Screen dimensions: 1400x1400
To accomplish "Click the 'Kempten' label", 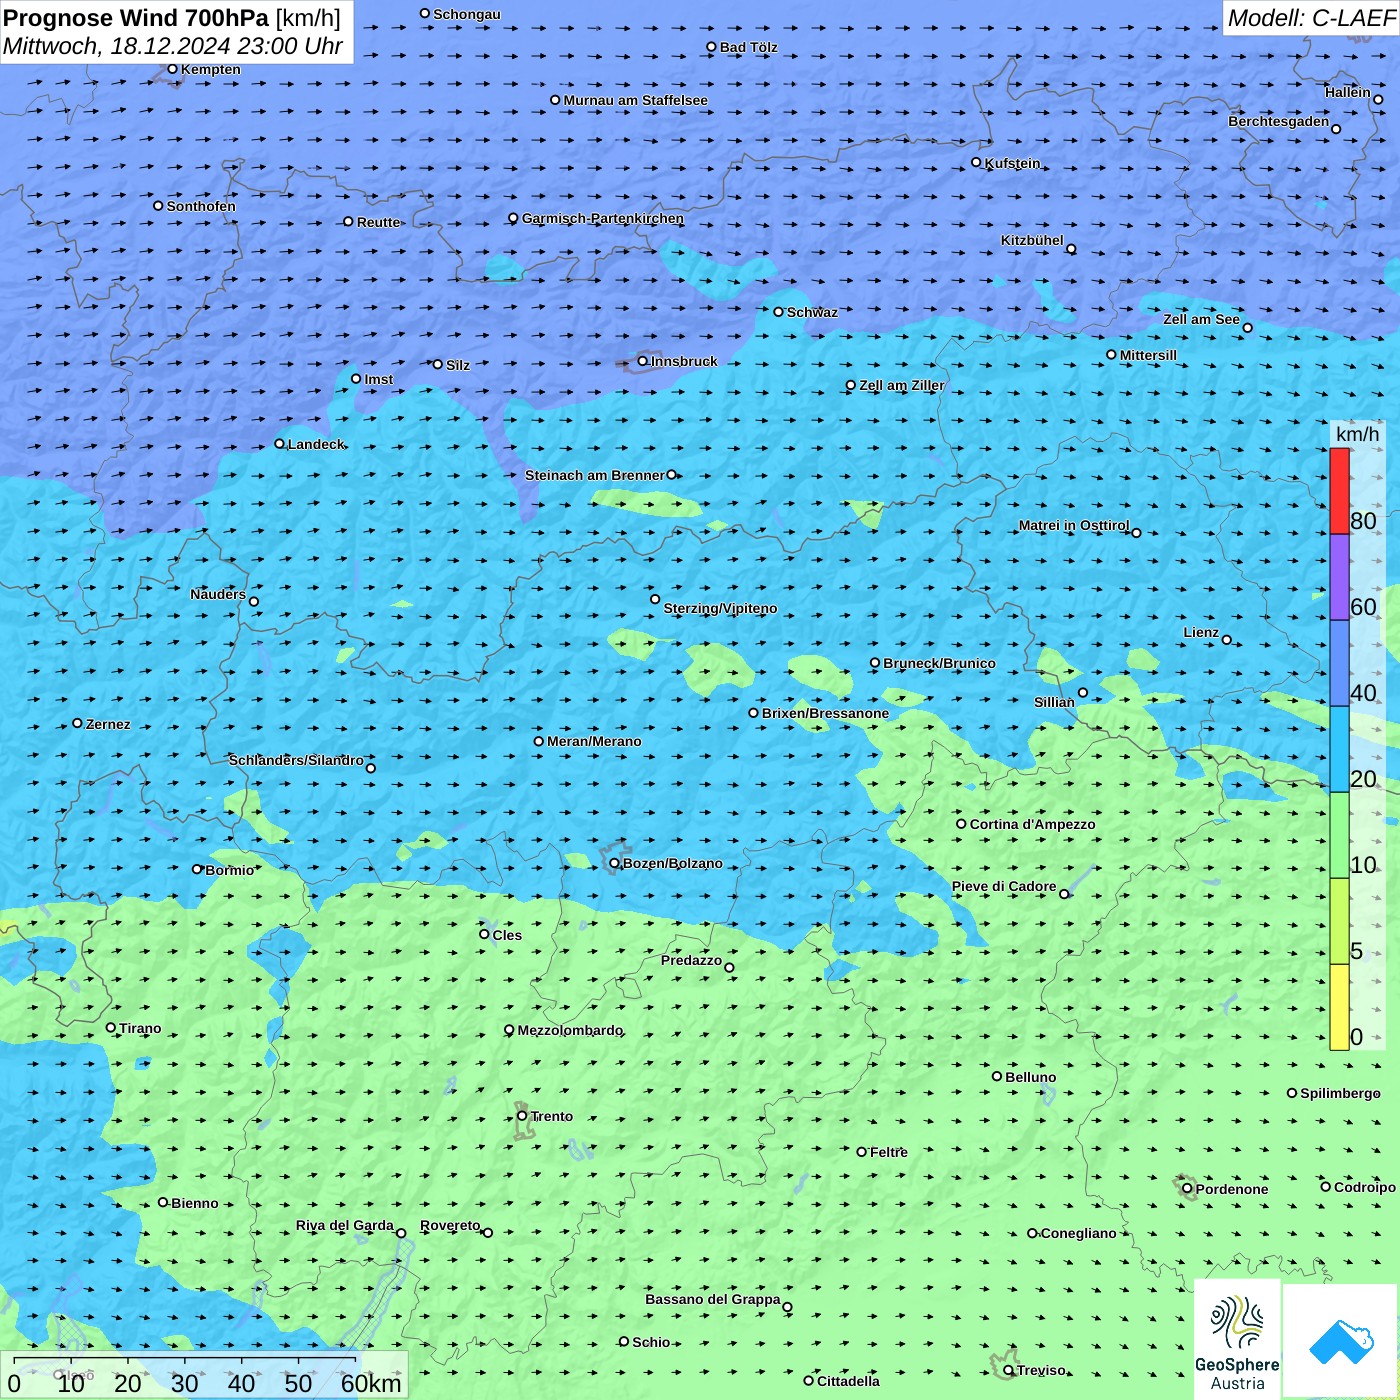I will (211, 69).
